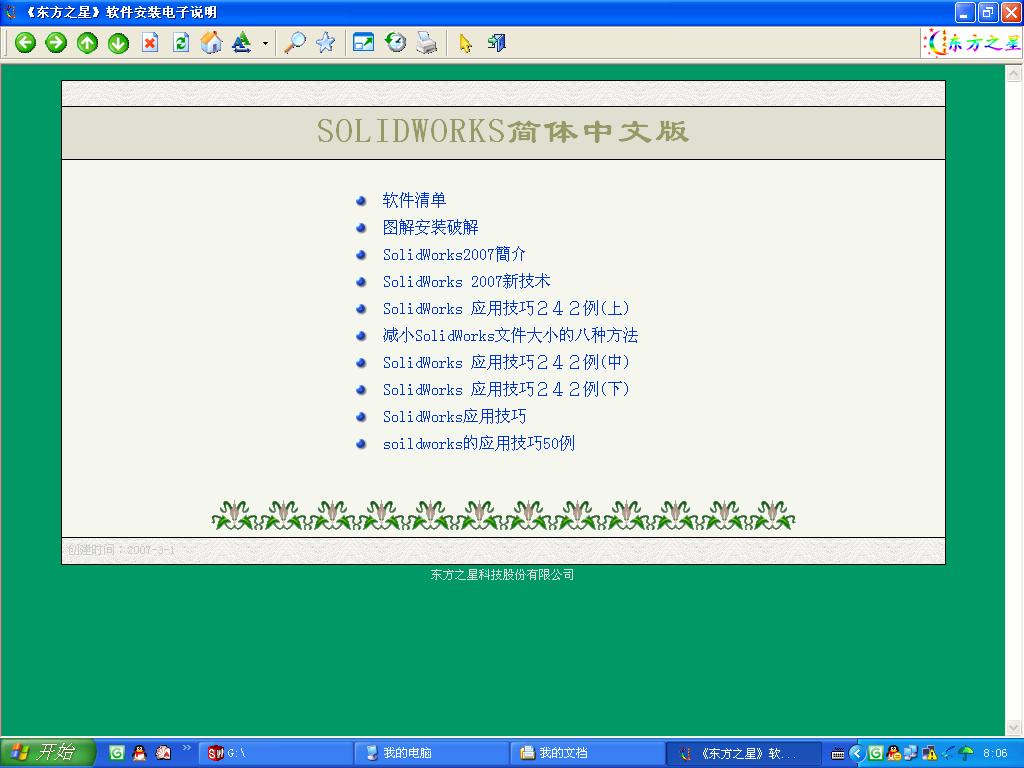This screenshot has height=768, width=1024.
Task: Switch to the G:\ taskbar window
Action: [274, 753]
